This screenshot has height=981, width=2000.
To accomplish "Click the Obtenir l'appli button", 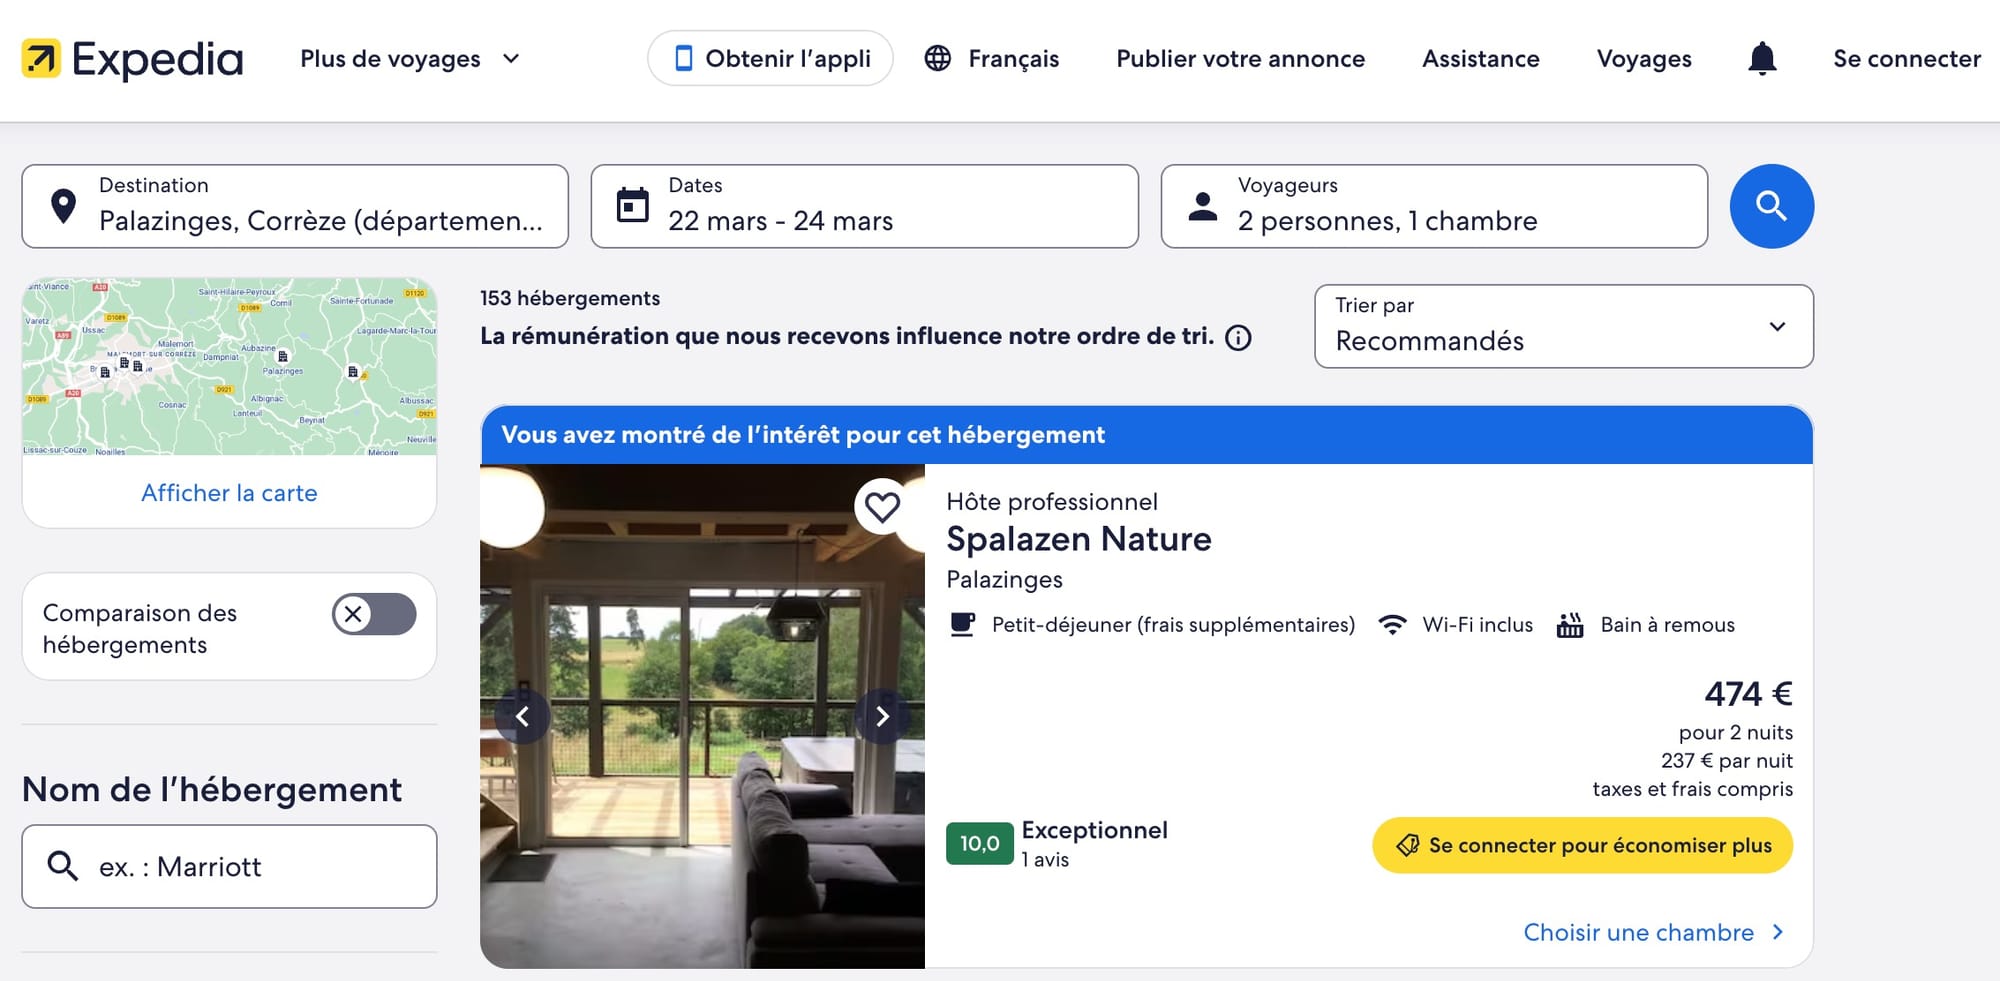I will (770, 59).
